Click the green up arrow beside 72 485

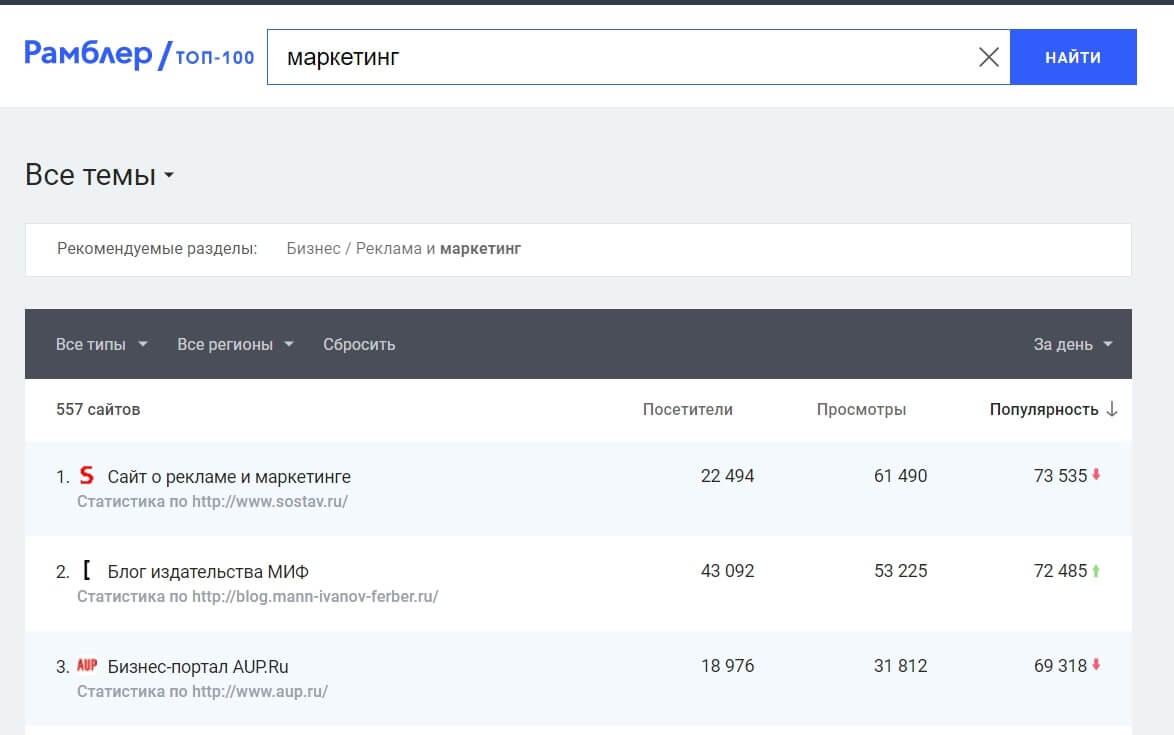coord(1095,571)
